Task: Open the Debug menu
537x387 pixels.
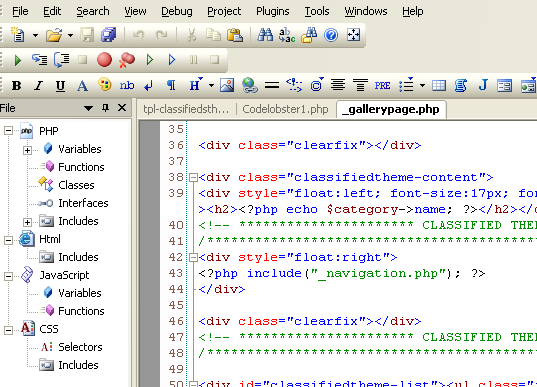Action: [177, 11]
